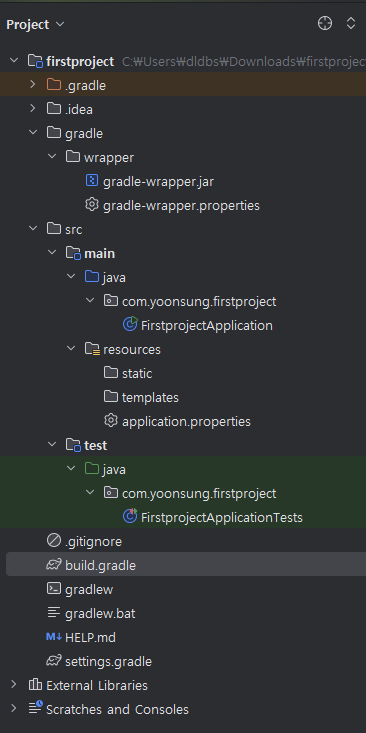This screenshot has height=733, width=366.
Task: Click the main package folder icon
Action: [x=111, y=301]
